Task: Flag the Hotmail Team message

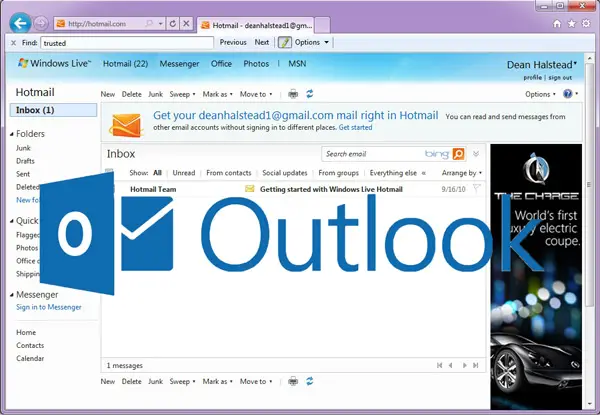Action: pos(476,188)
